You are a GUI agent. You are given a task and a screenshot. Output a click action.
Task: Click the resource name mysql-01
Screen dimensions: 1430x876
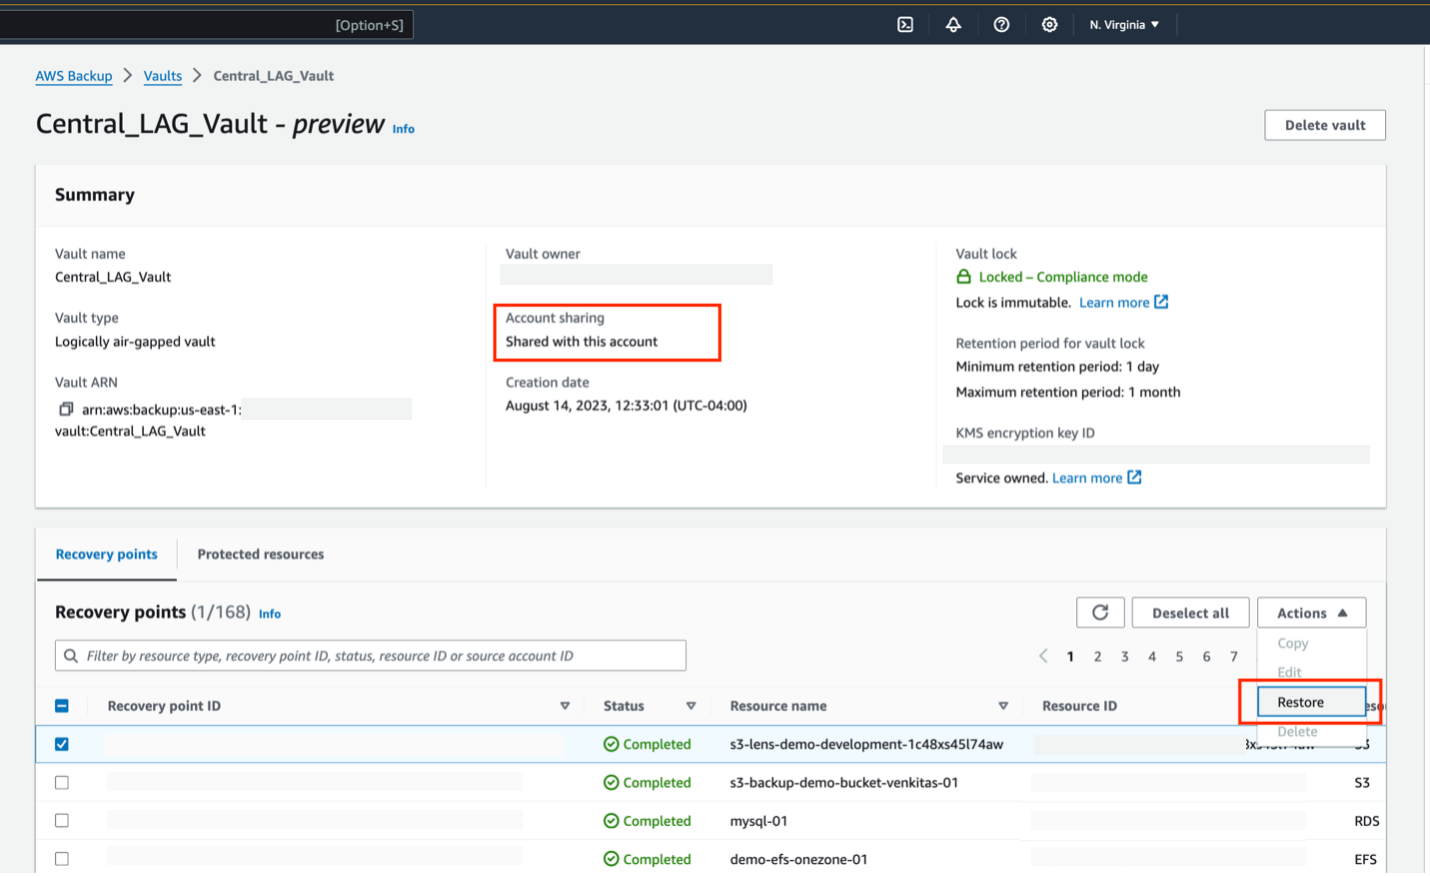pos(759,821)
